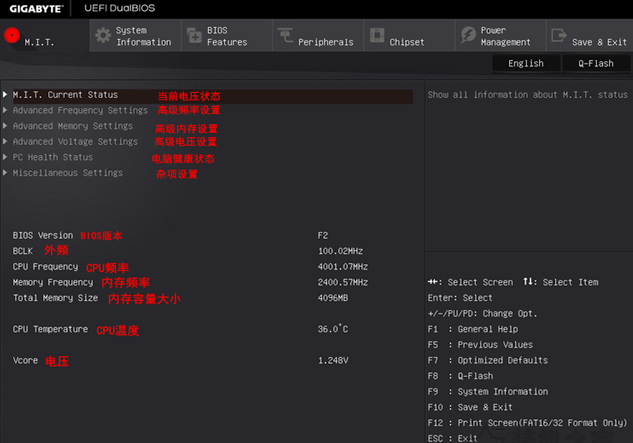633x443 pixels.
Task: Click the BCLK value 100.02MHz
Action: 340,251
